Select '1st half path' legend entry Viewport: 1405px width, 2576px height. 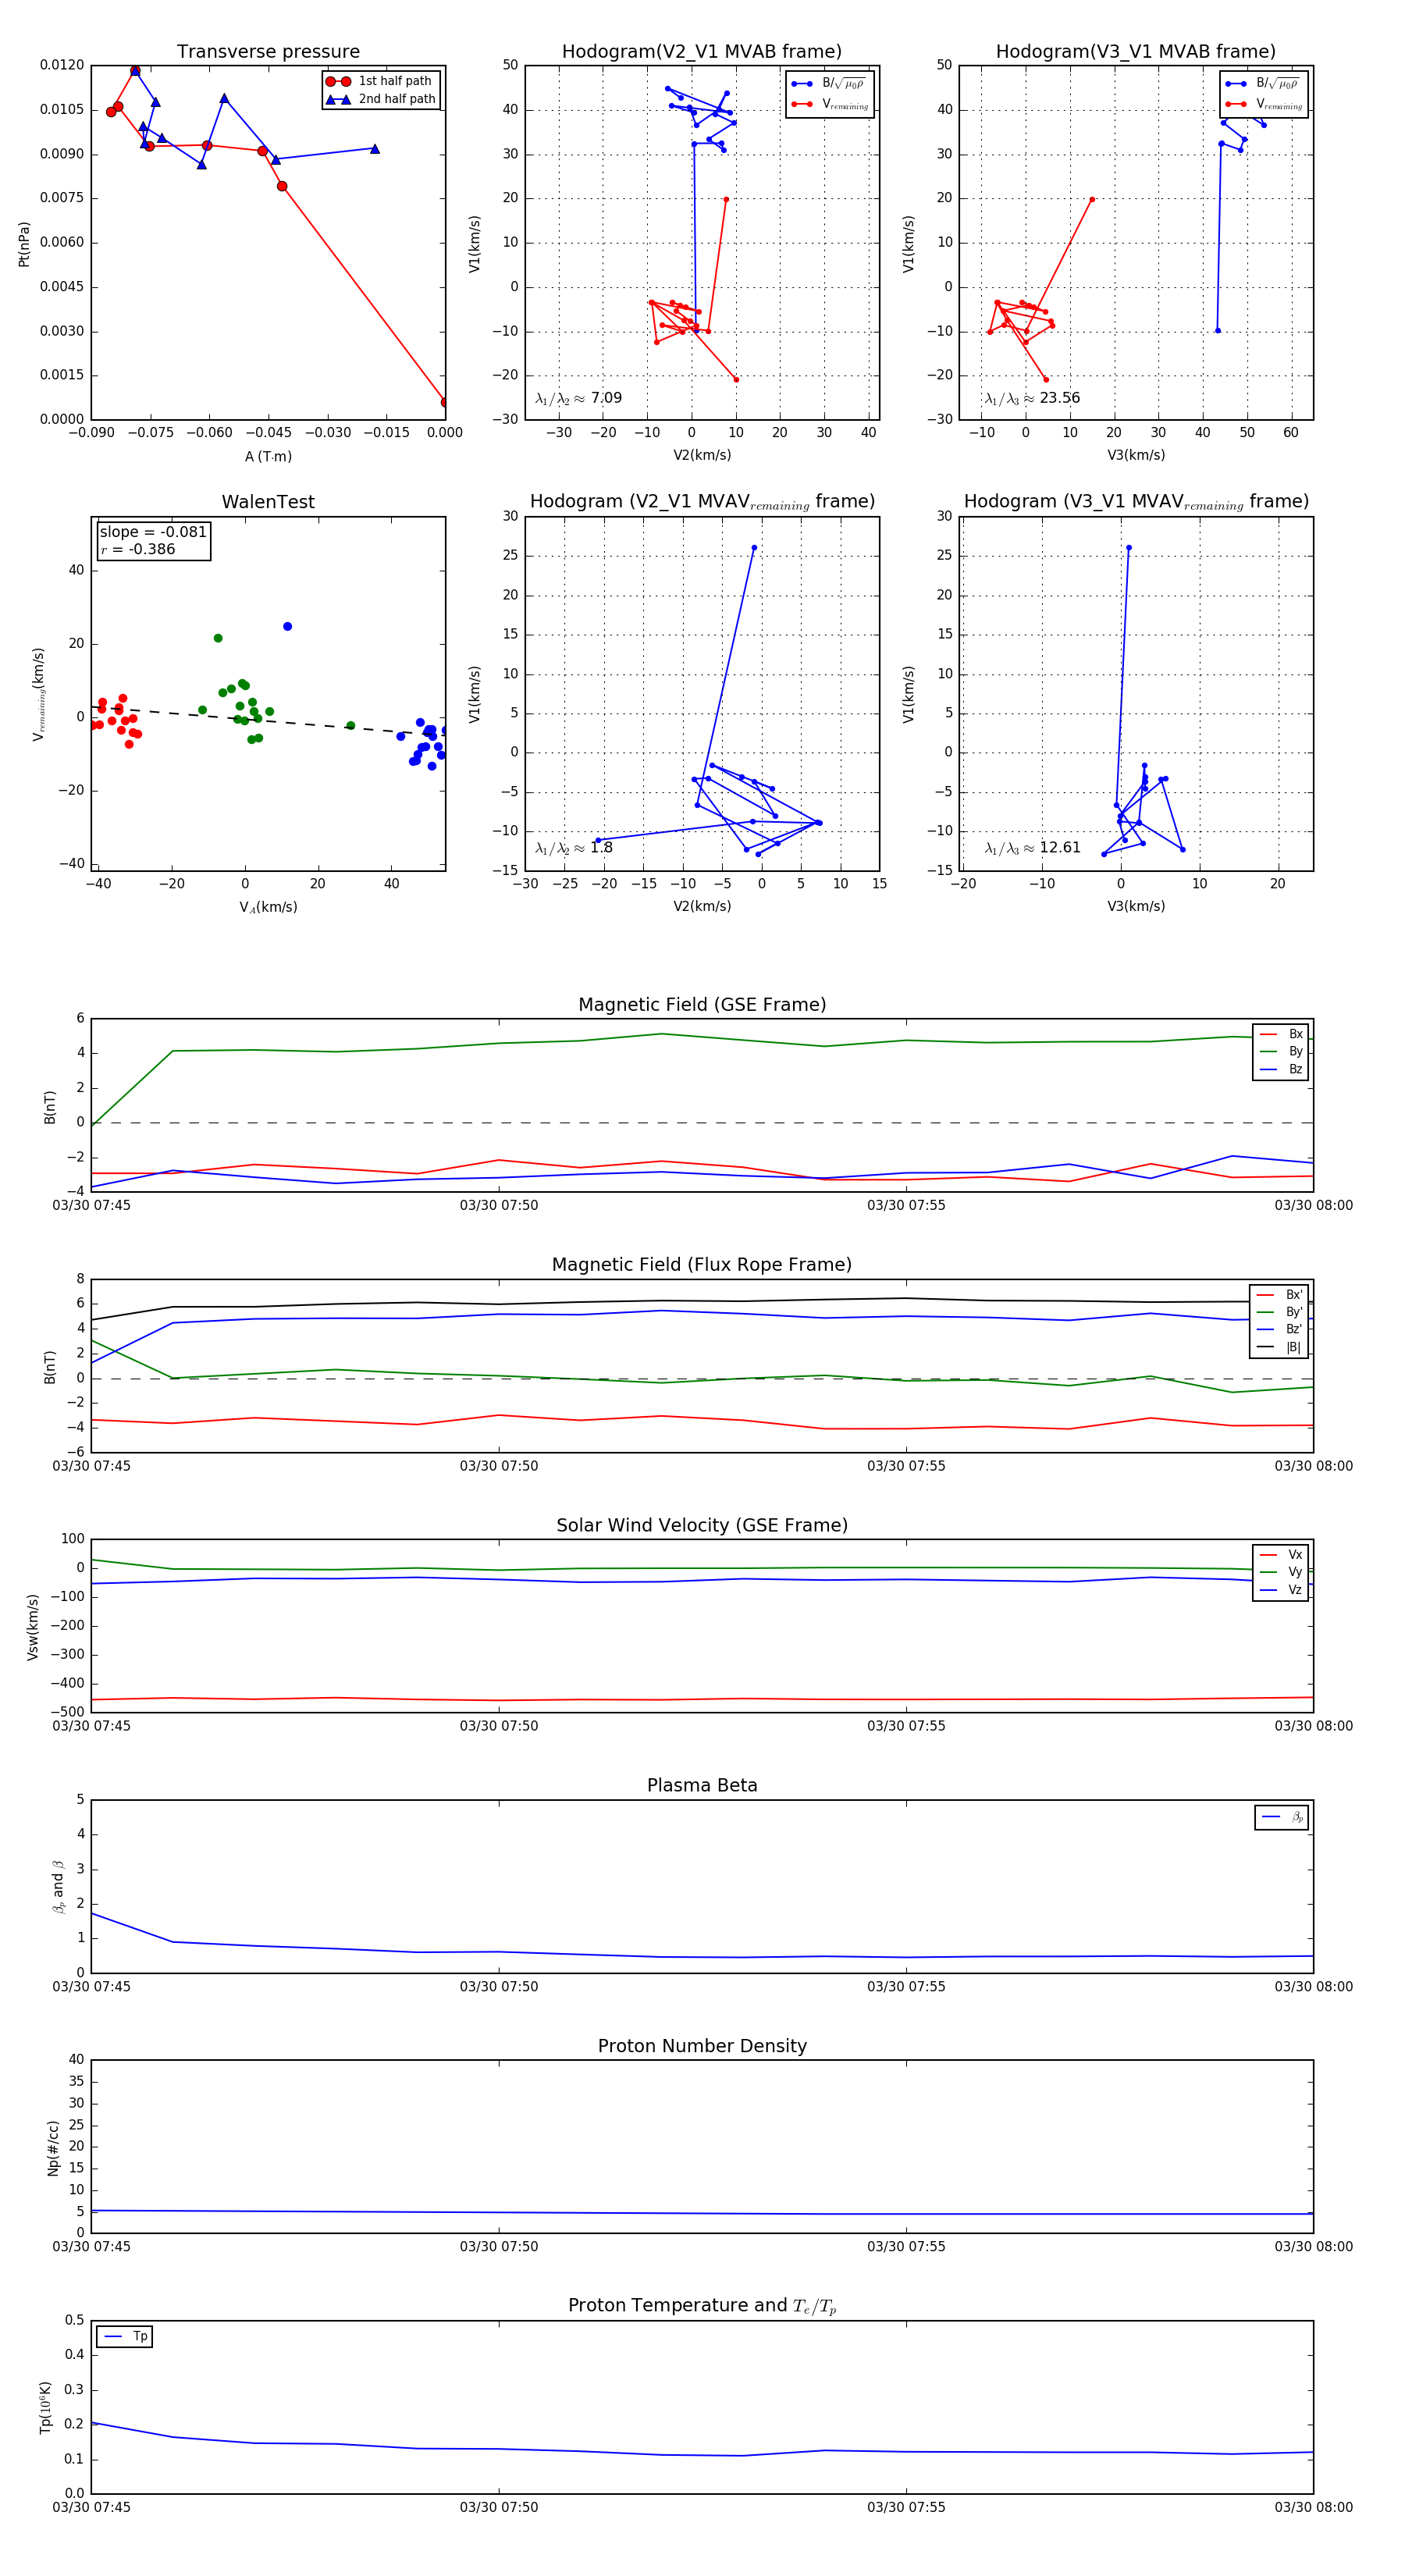pos(381,81)
